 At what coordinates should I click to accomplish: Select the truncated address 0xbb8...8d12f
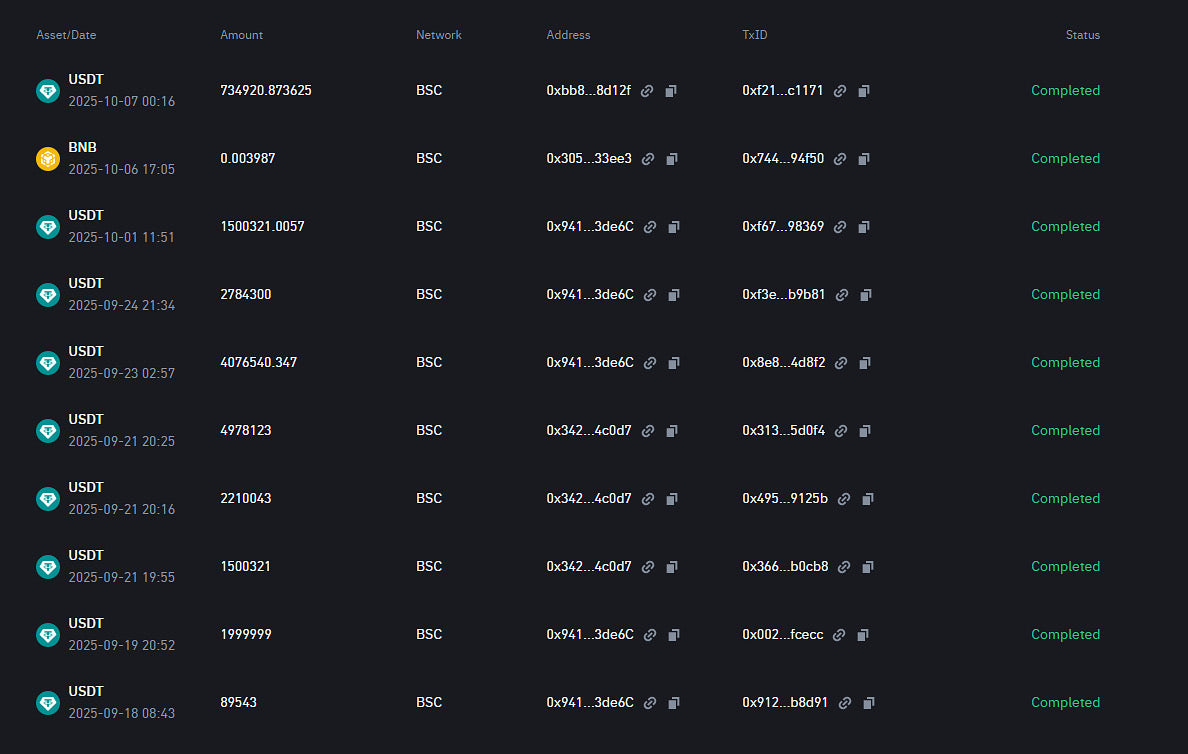(588, 90)
